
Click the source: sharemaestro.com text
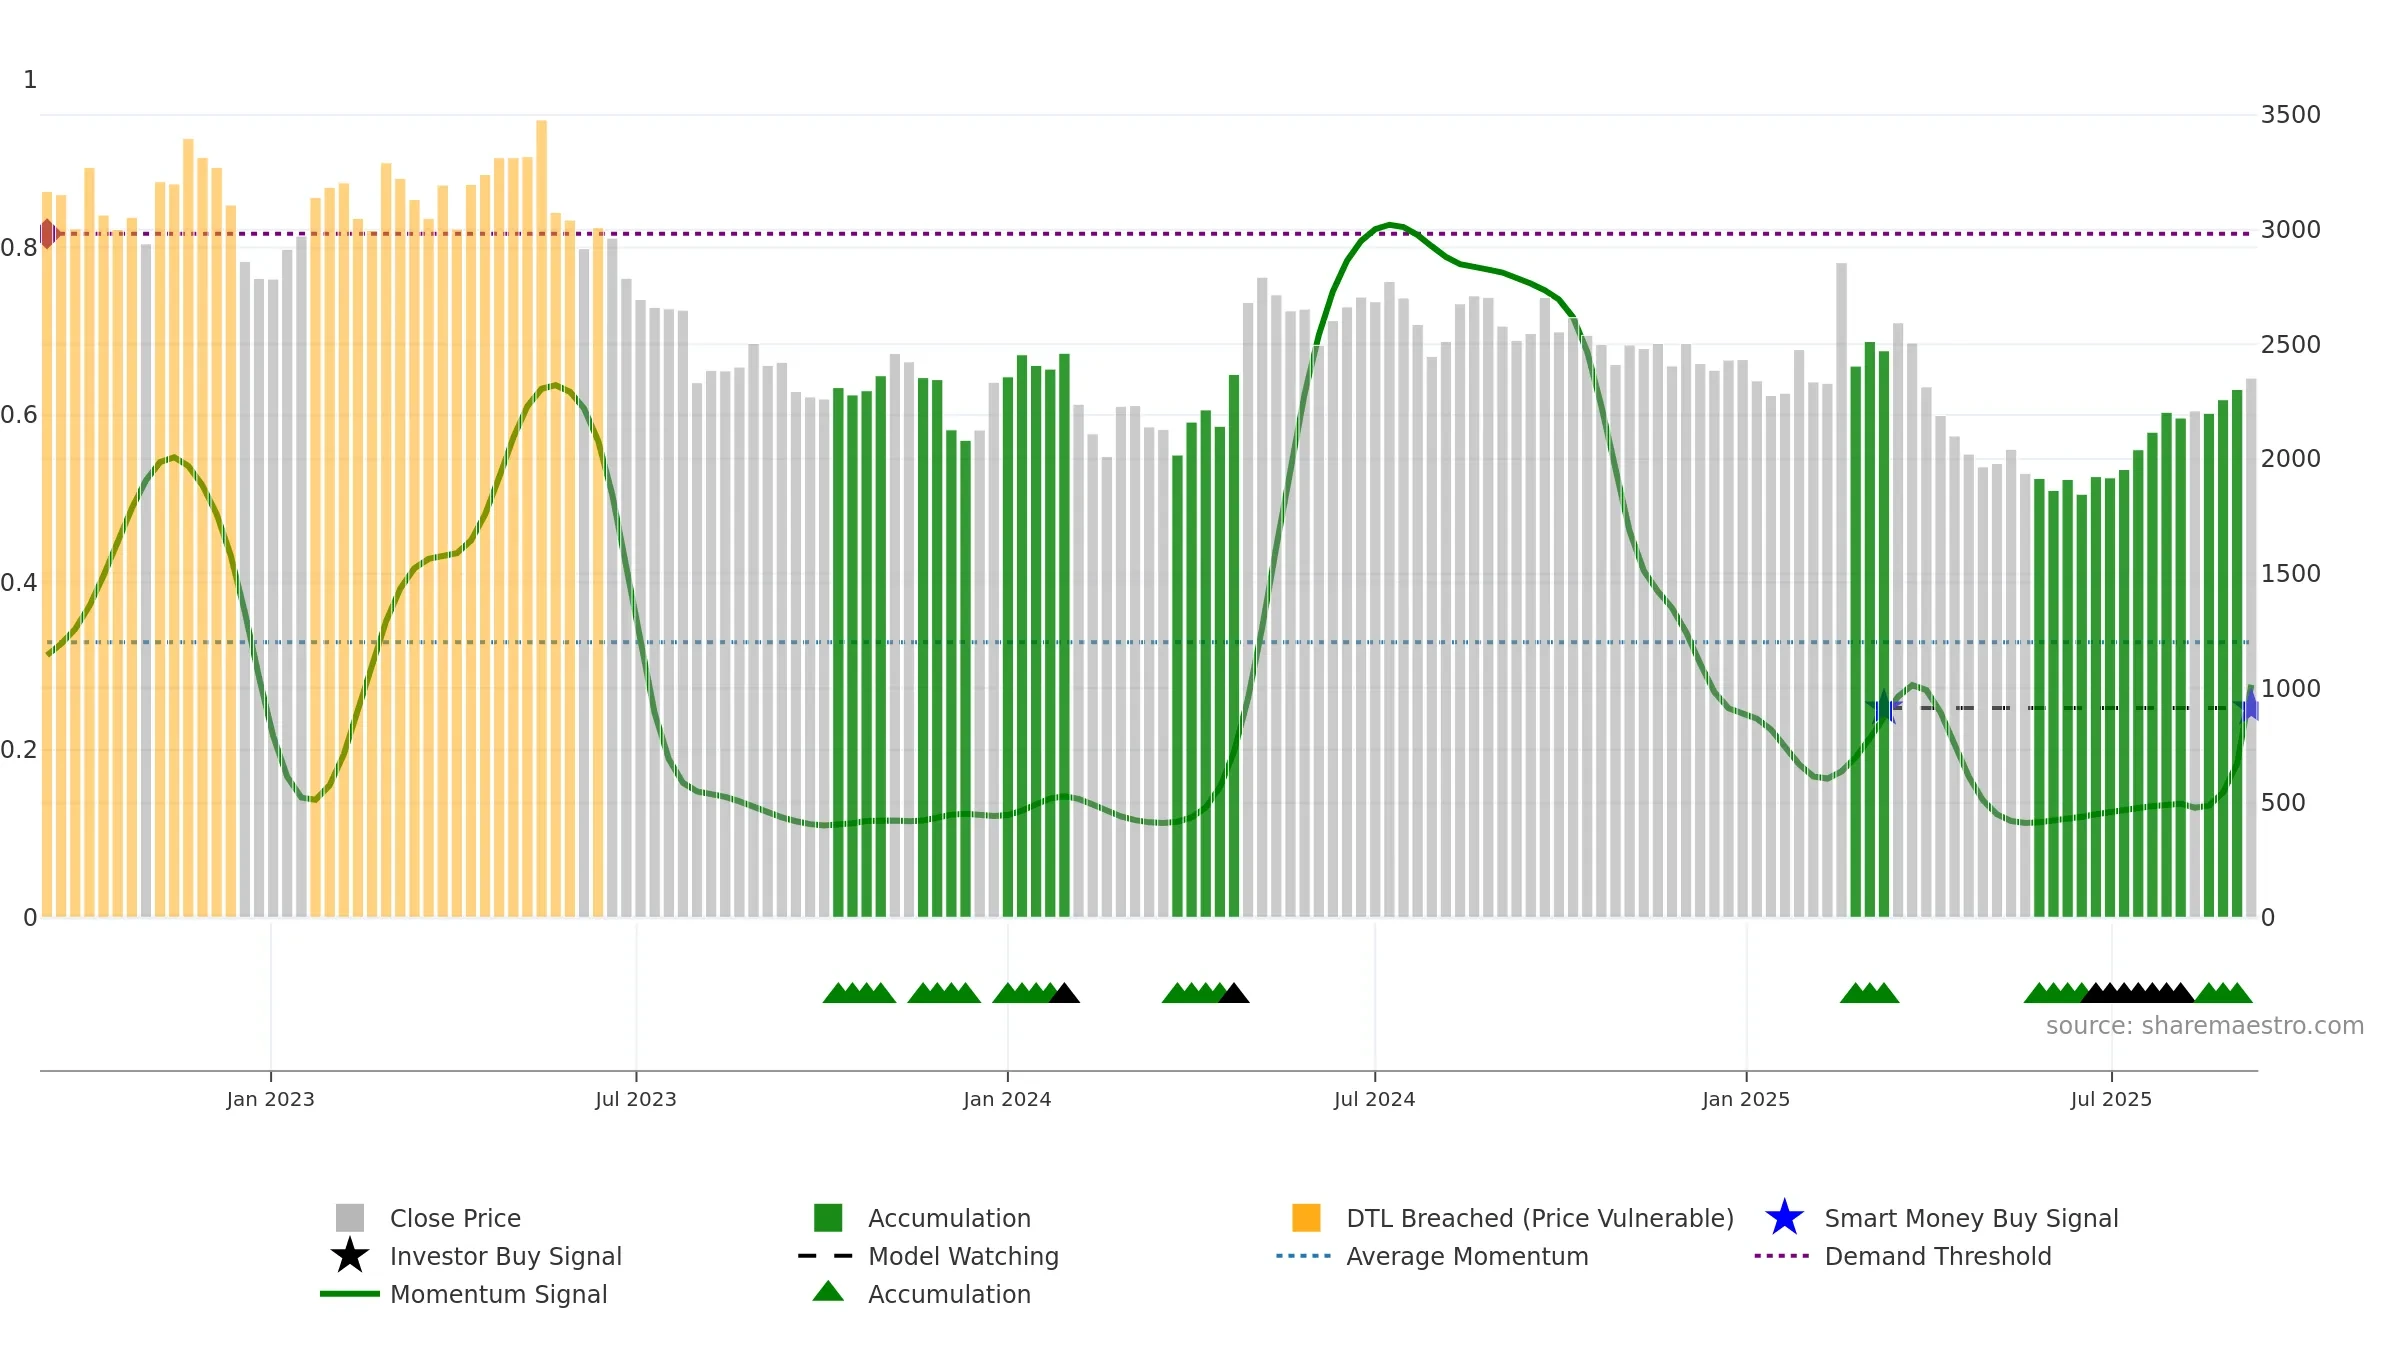2205,1026
